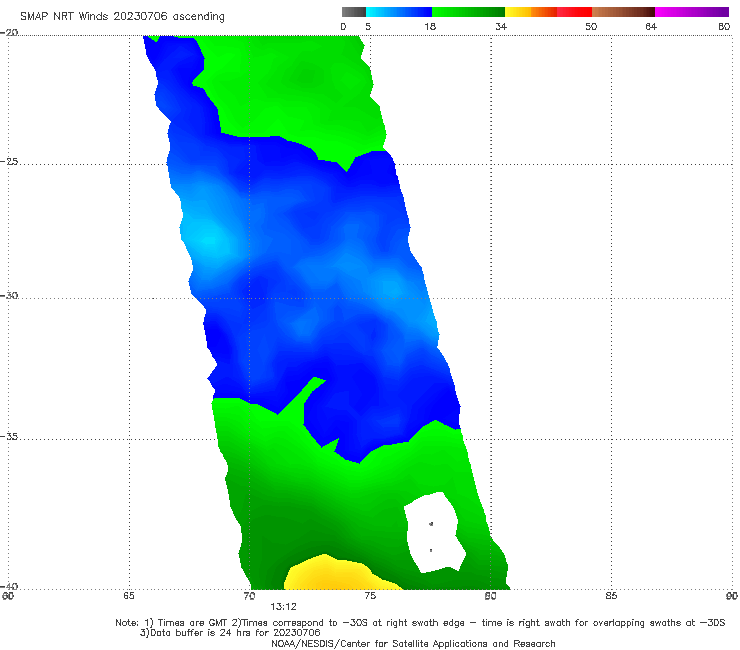Click the longitude label '70'
The width and height of the screenshot is (740, 650).
pyautogui.click(x=249, y=596)
